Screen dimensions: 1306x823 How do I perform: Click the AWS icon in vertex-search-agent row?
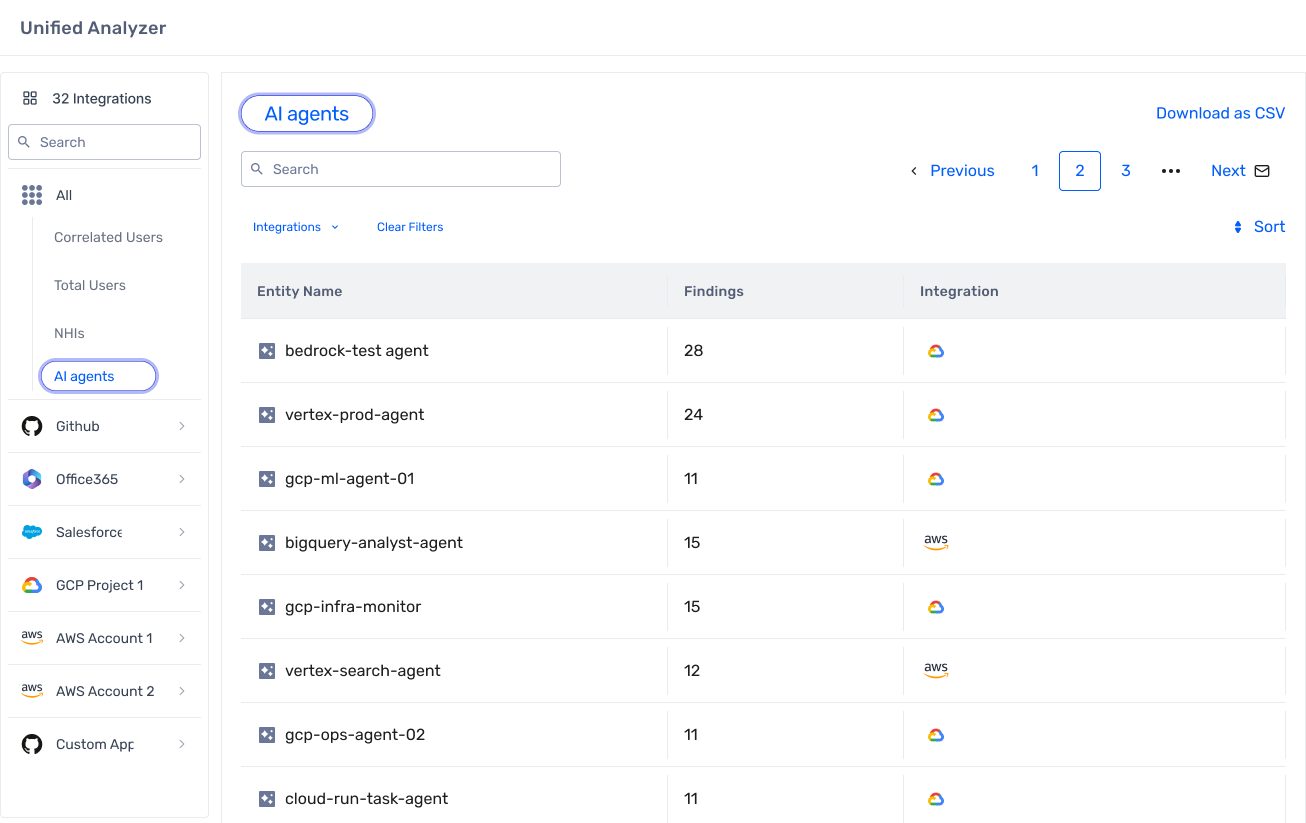tap(936, 670)
